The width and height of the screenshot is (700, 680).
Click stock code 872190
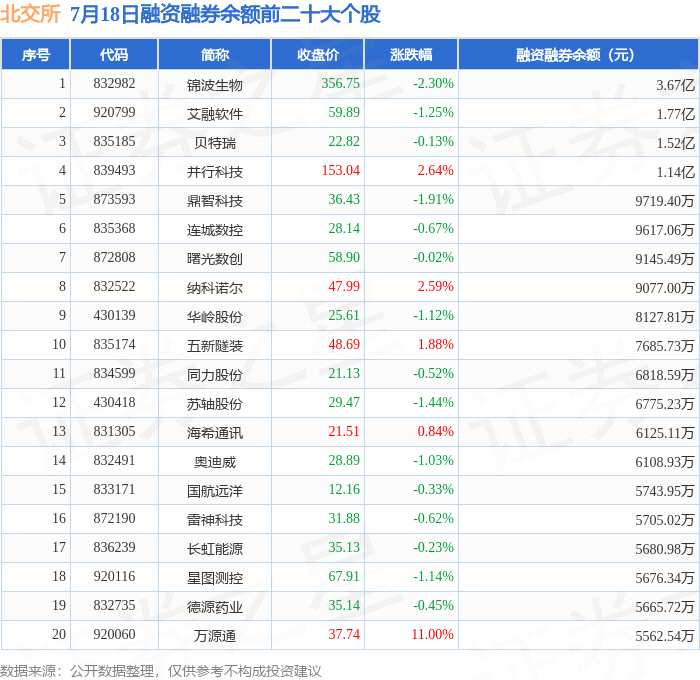[114, 519]
